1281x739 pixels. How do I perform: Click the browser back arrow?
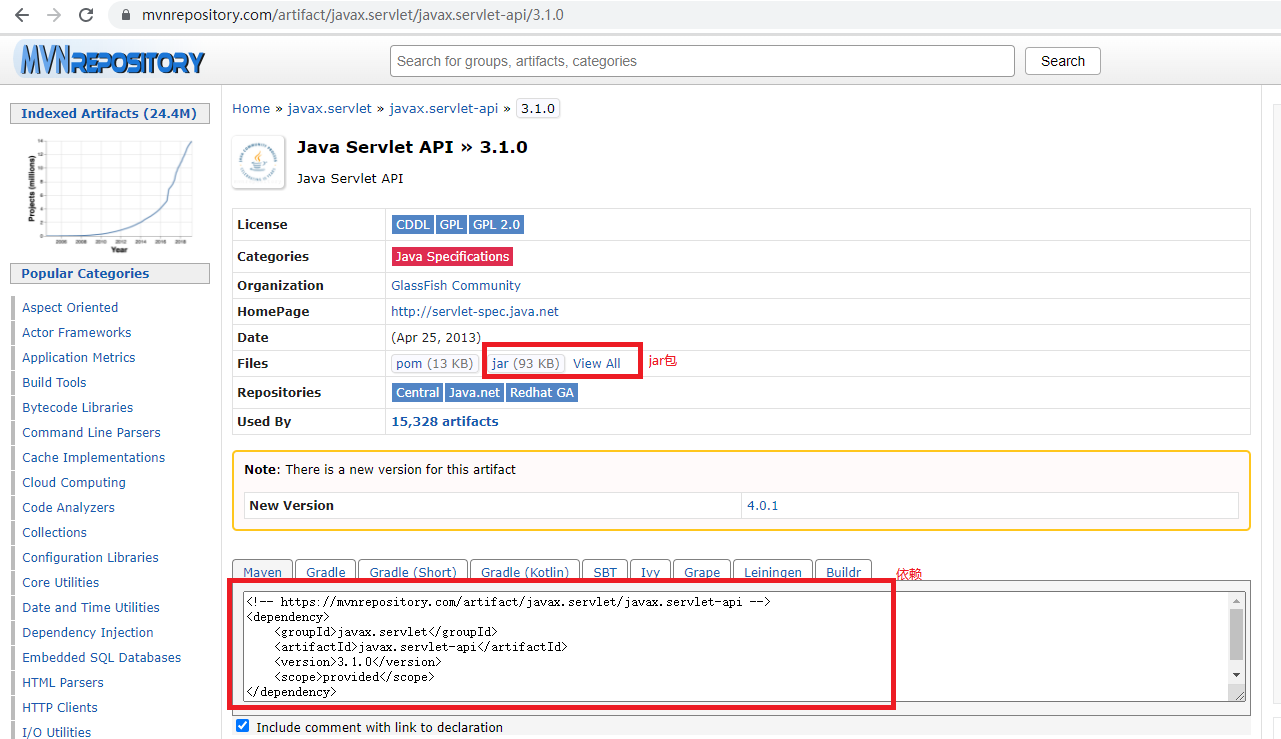22,15
